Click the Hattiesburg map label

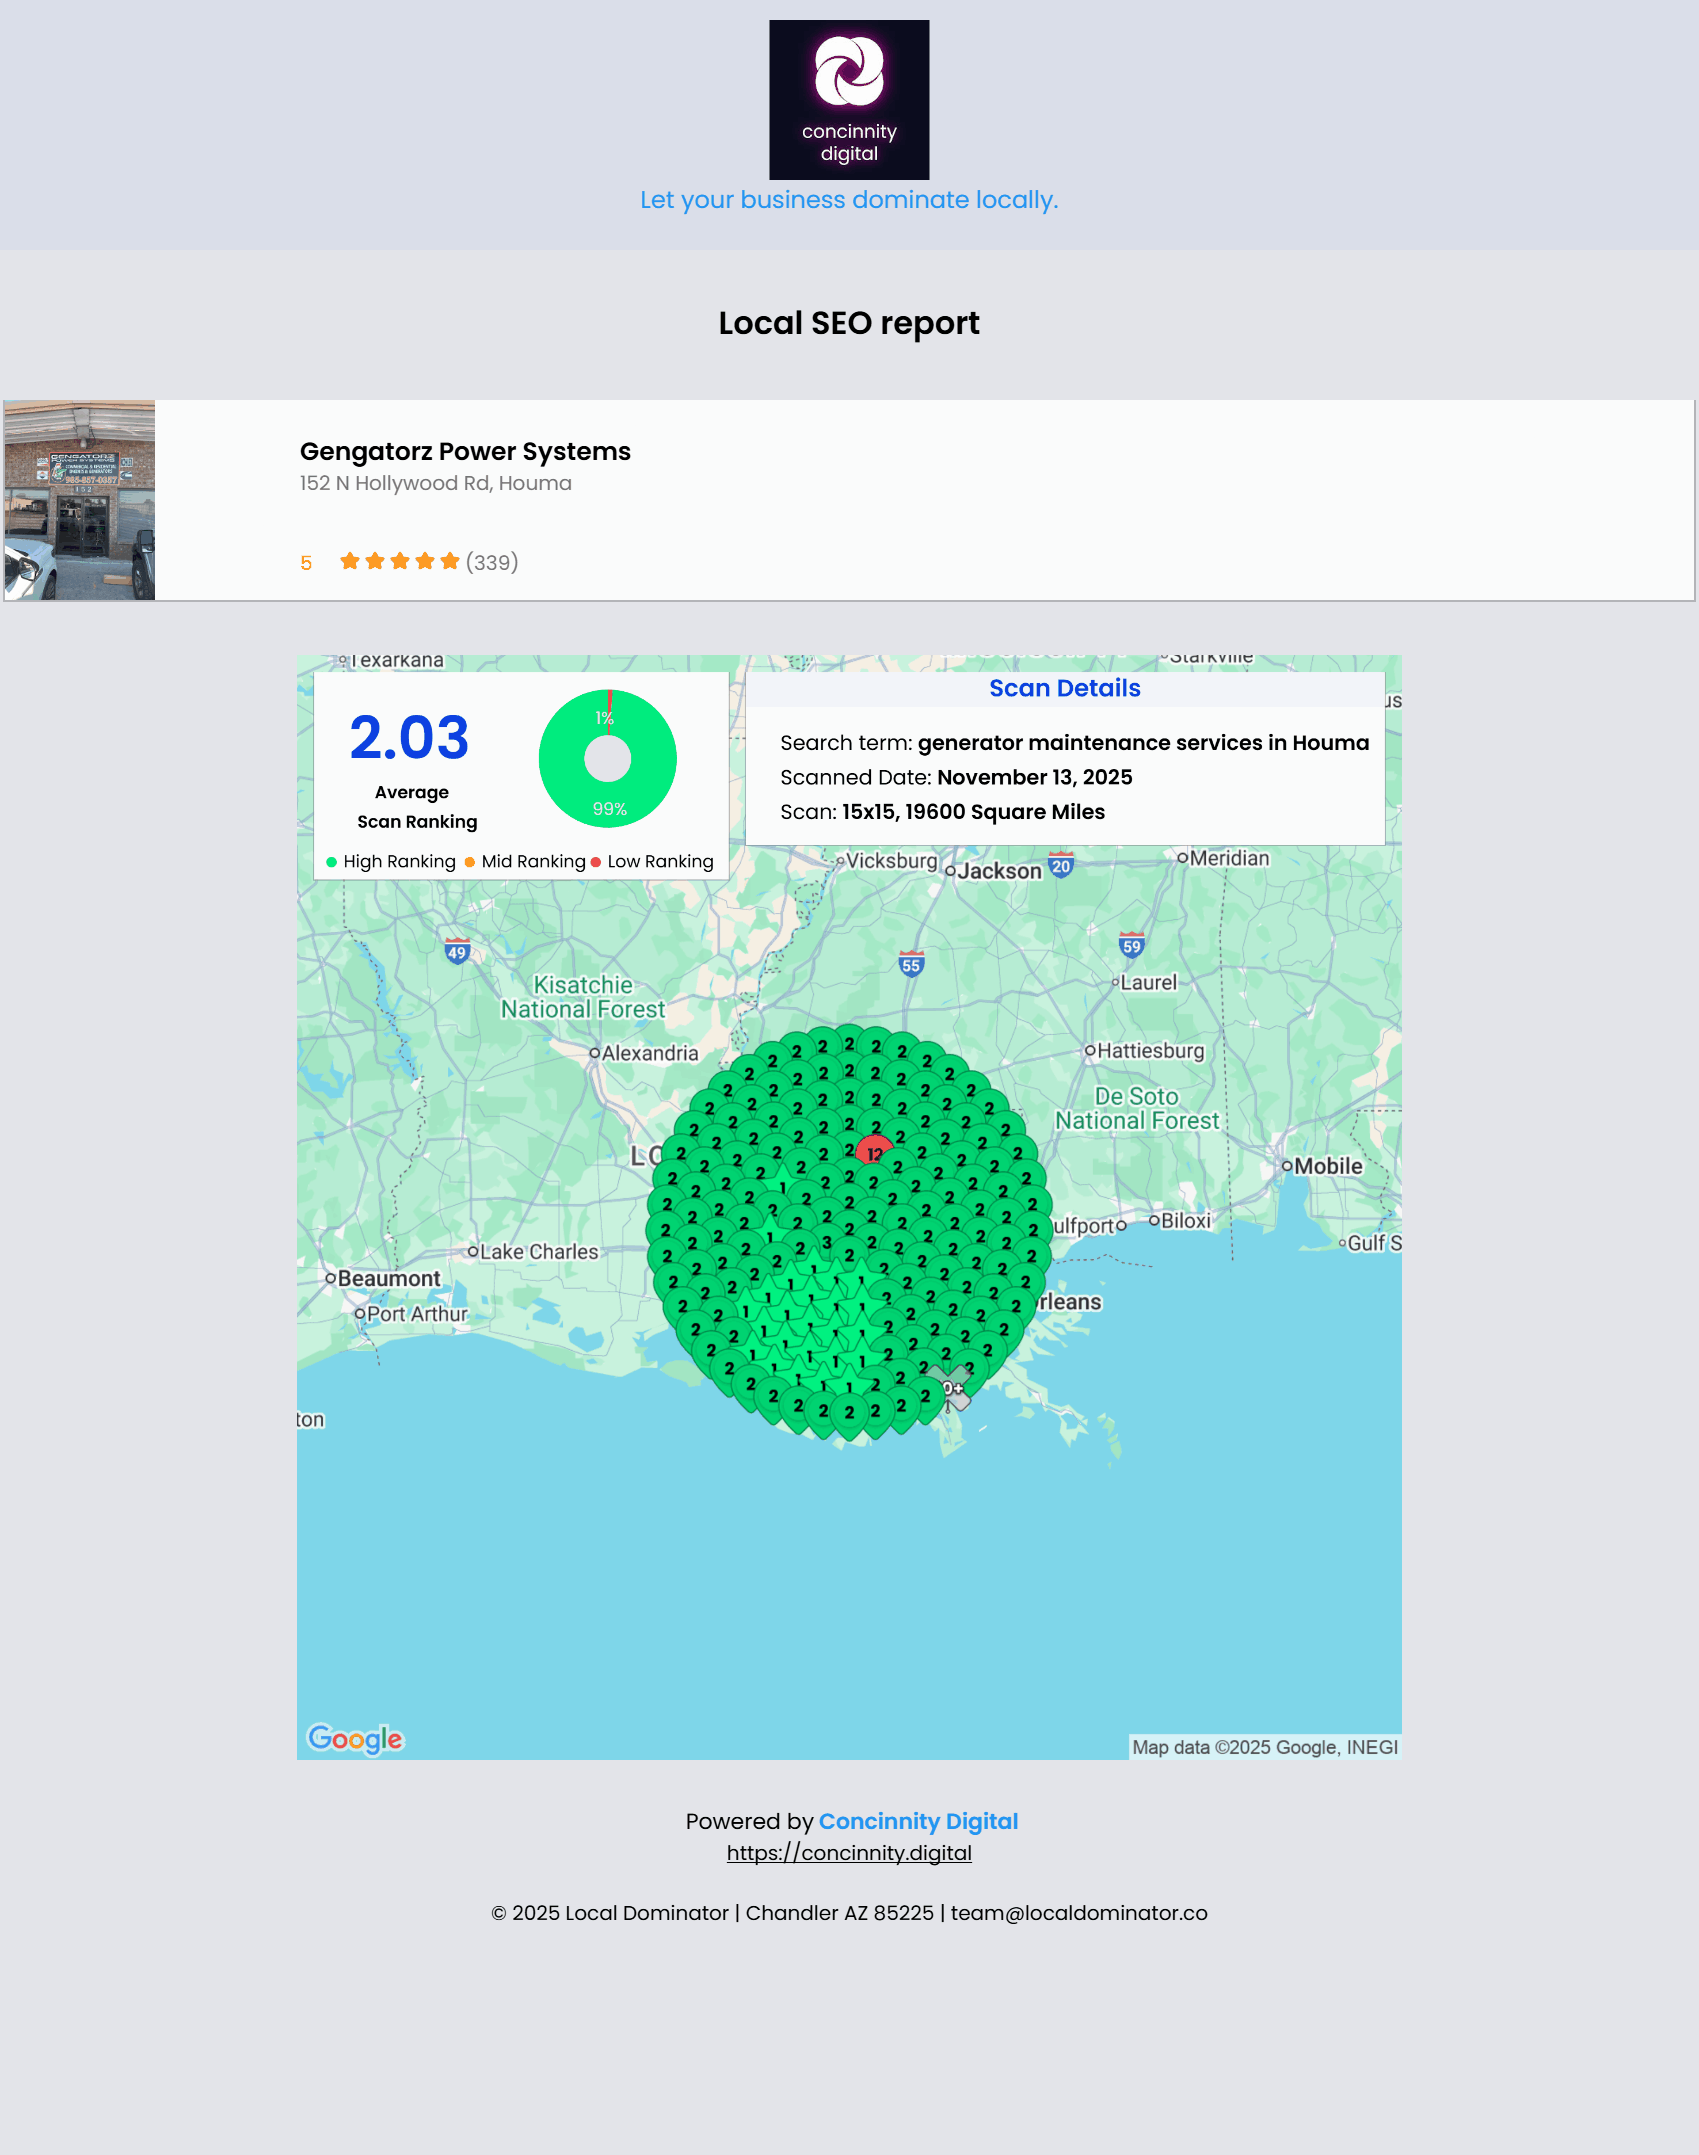[1151, 1051]
